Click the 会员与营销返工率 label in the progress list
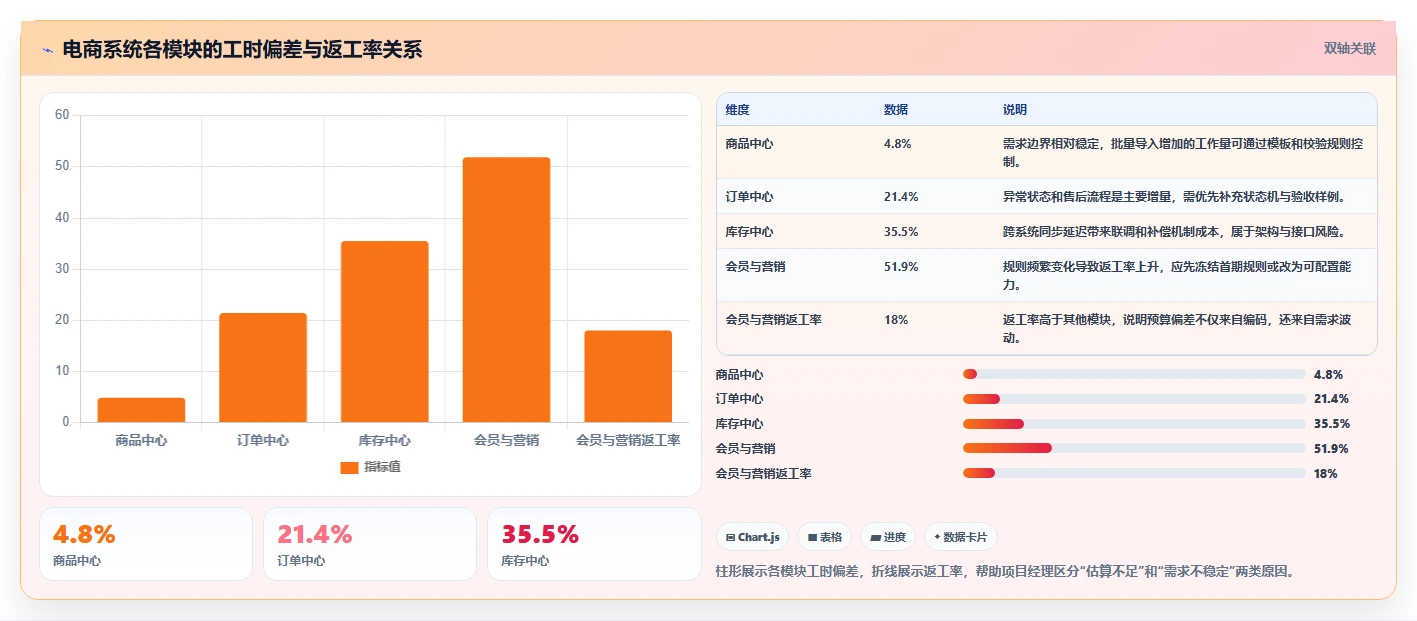Screen dimensions: 1417x621 pyautogui.click(x=764, y=474)
